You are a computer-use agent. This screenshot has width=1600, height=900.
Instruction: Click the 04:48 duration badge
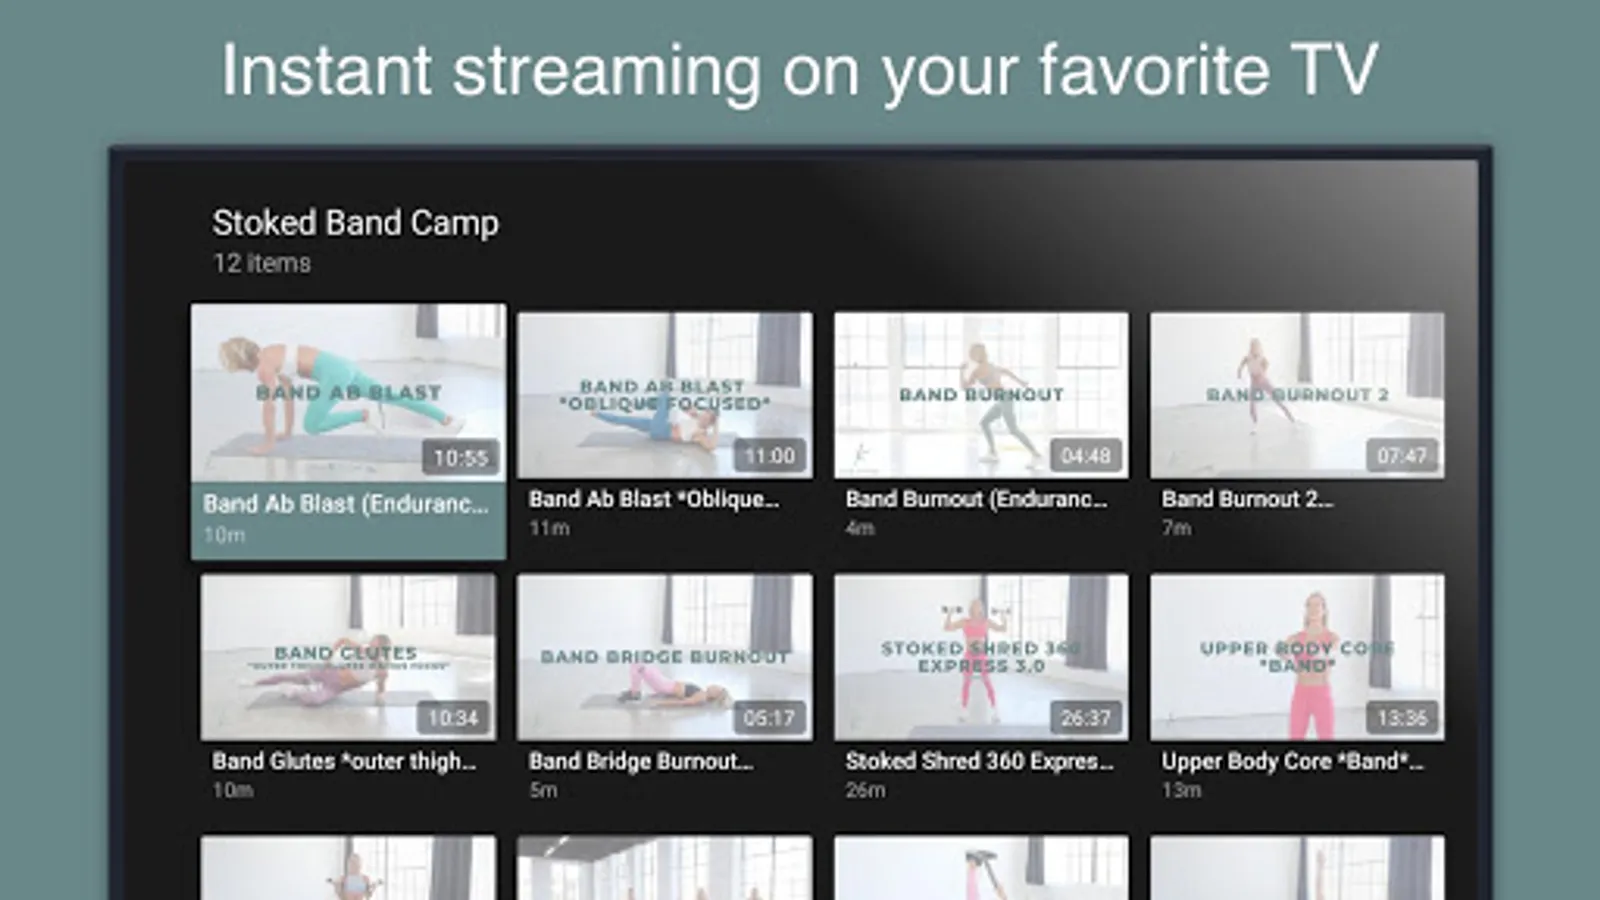(x=1085, y=456)
